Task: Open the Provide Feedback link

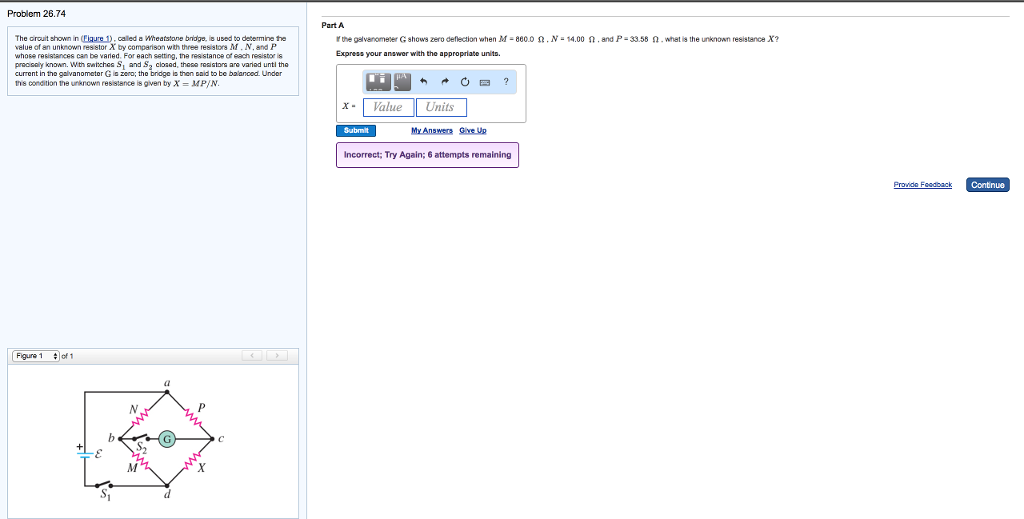Action: click(x=923, y=185)
